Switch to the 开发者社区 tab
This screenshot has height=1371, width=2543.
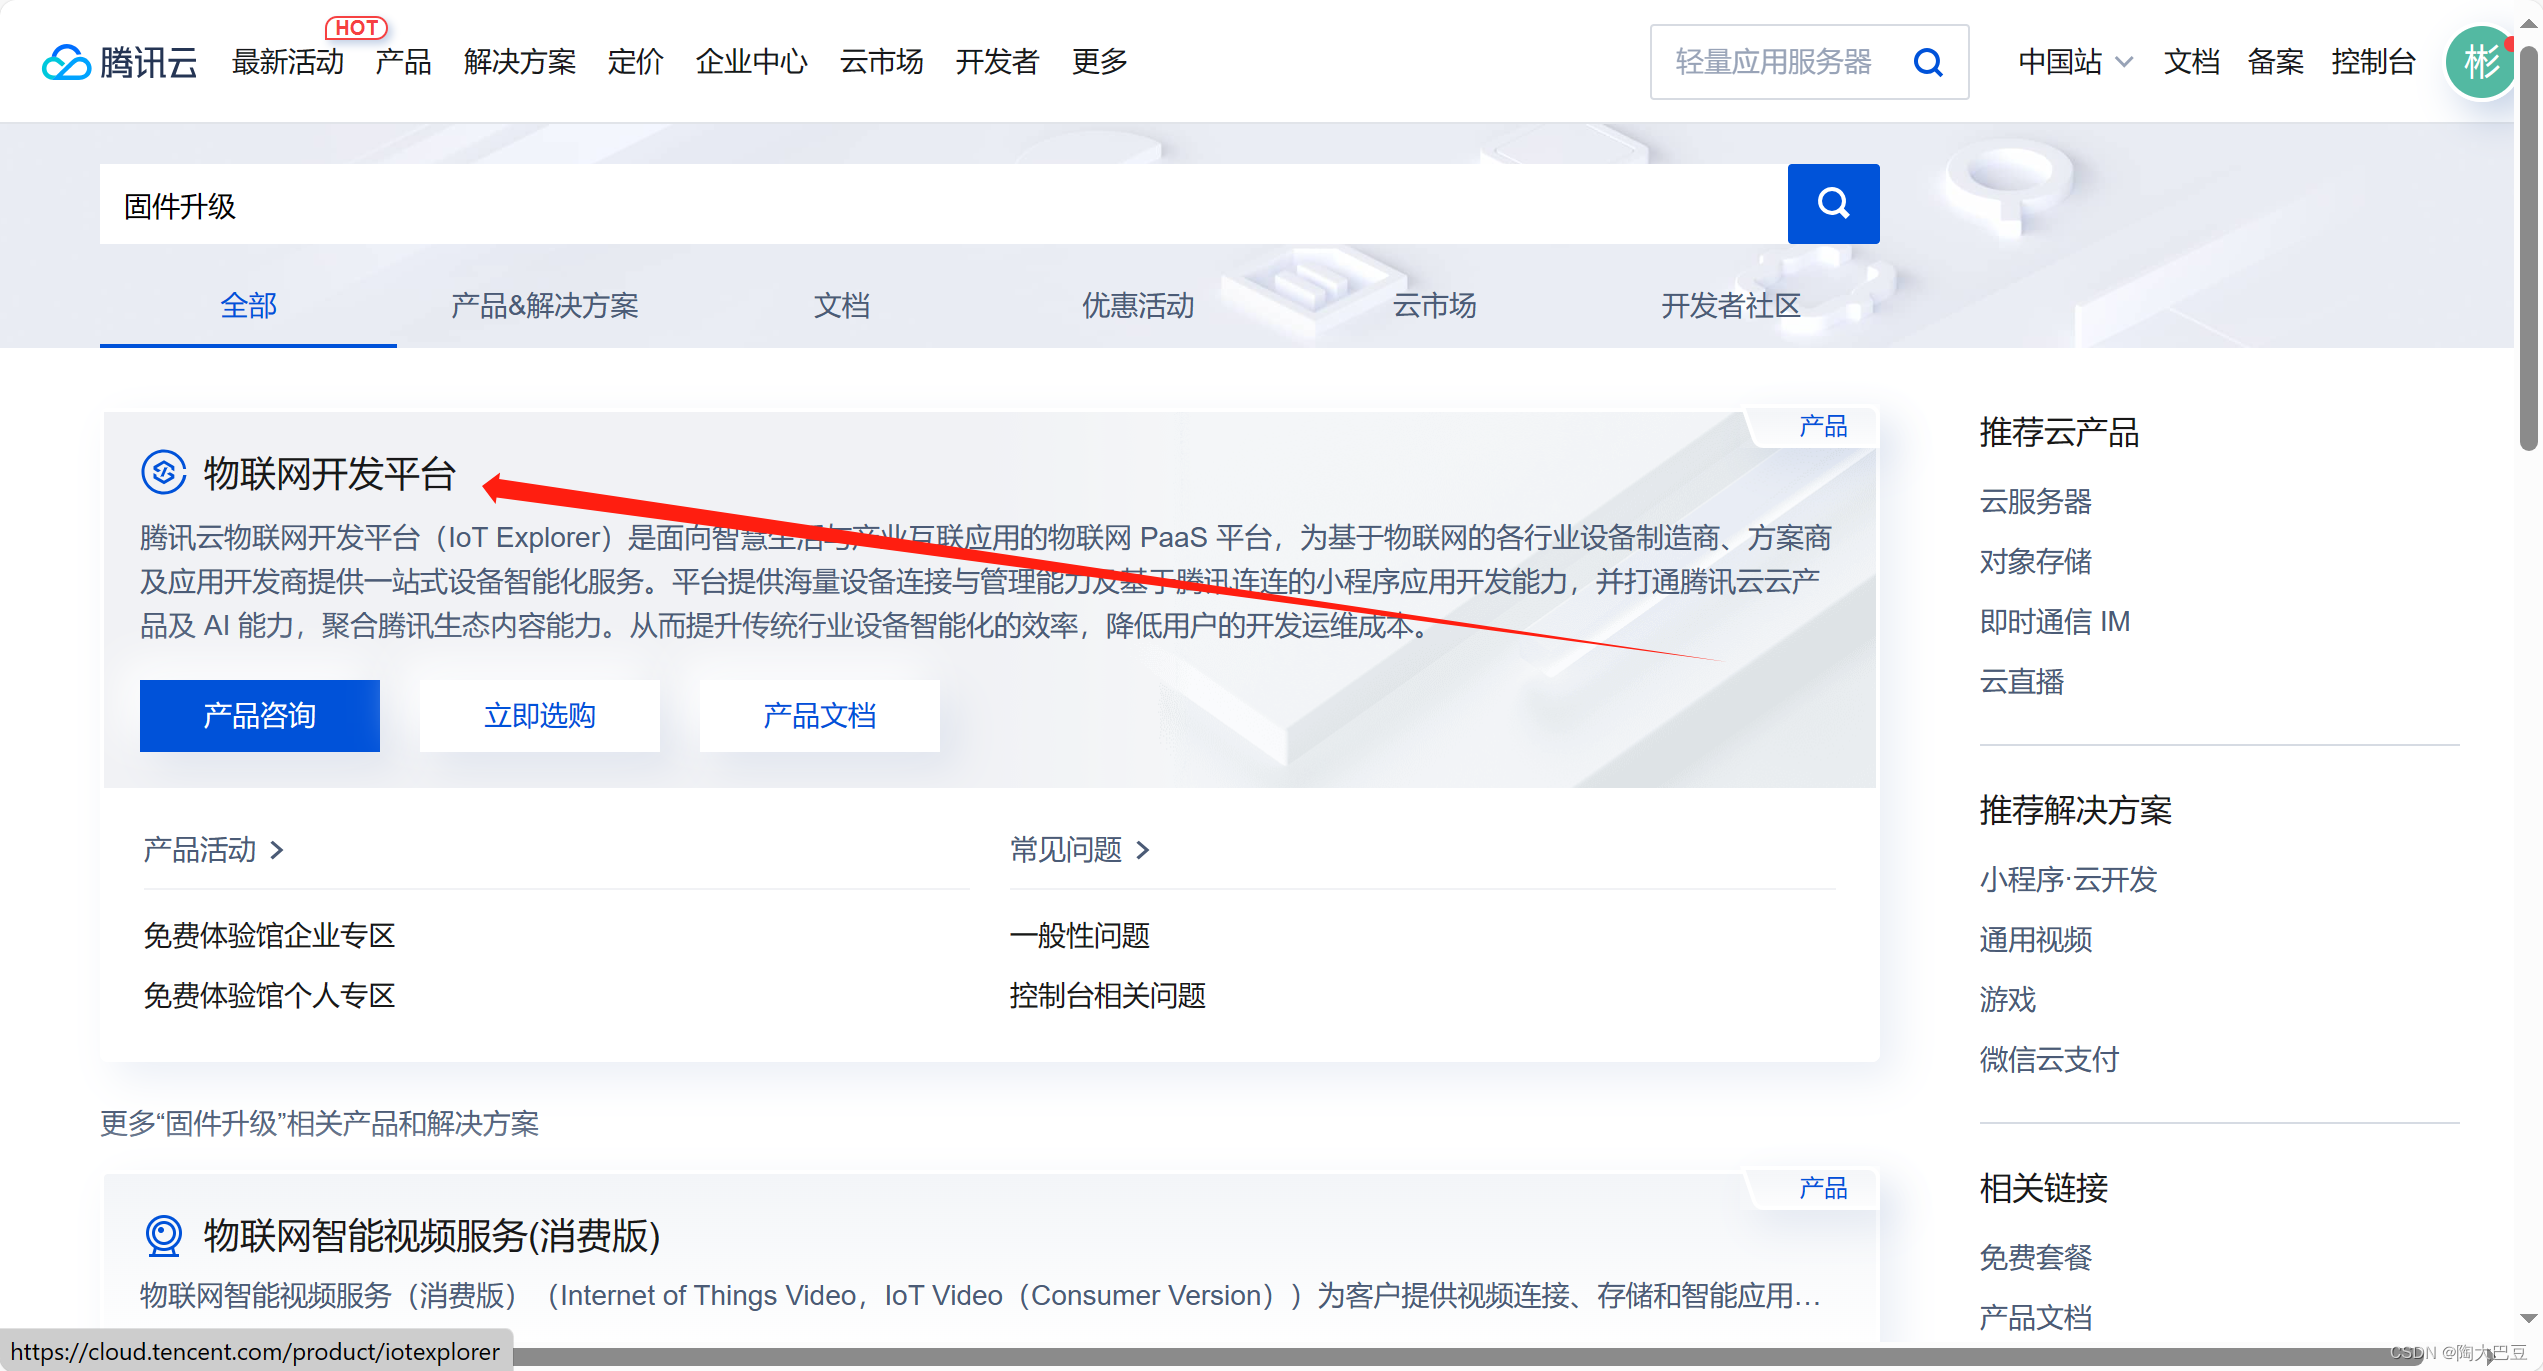click(x=1730, y=305)
